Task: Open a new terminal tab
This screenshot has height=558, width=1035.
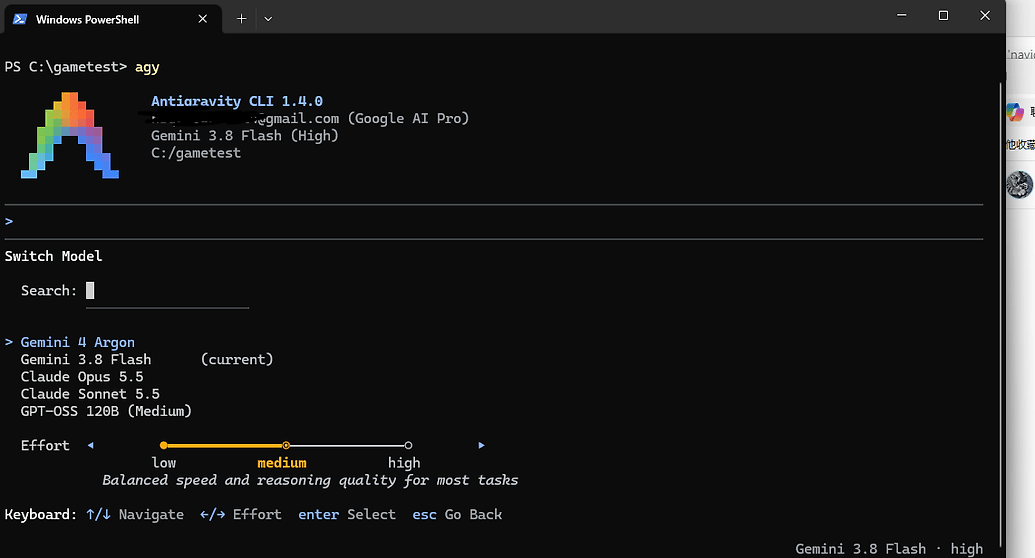Action: pos(242,19)
